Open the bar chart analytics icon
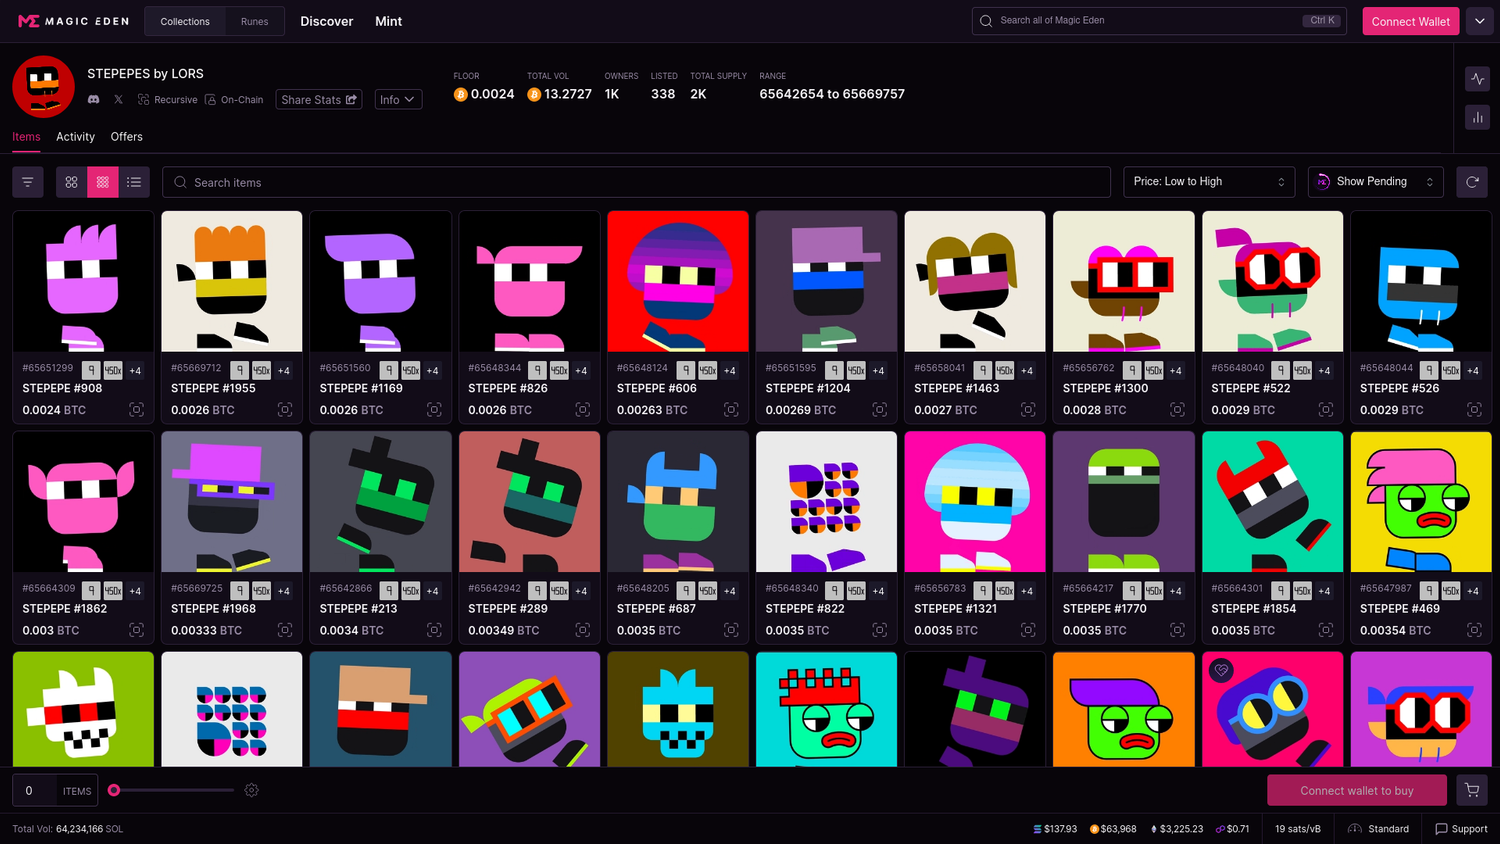 pos(1478,117)
